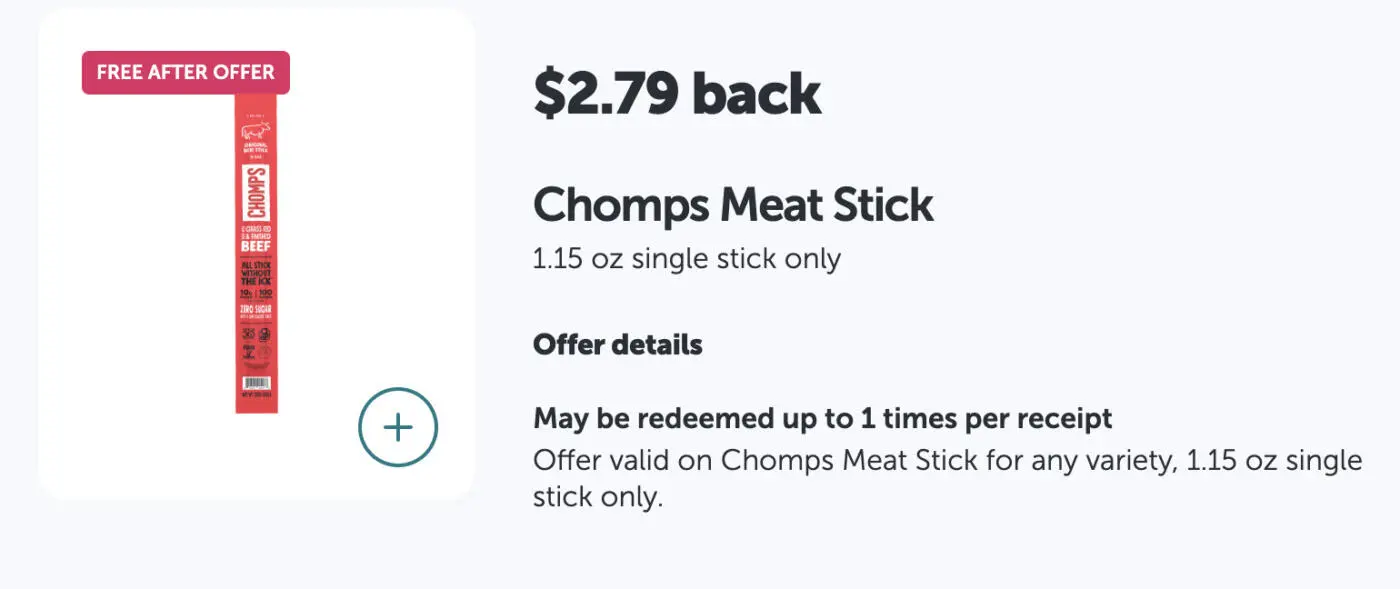This screenshot has height=589, width=1400.
Task: Click the CHOMPS brand logo on the stick
Action: (x=256, y=193)
